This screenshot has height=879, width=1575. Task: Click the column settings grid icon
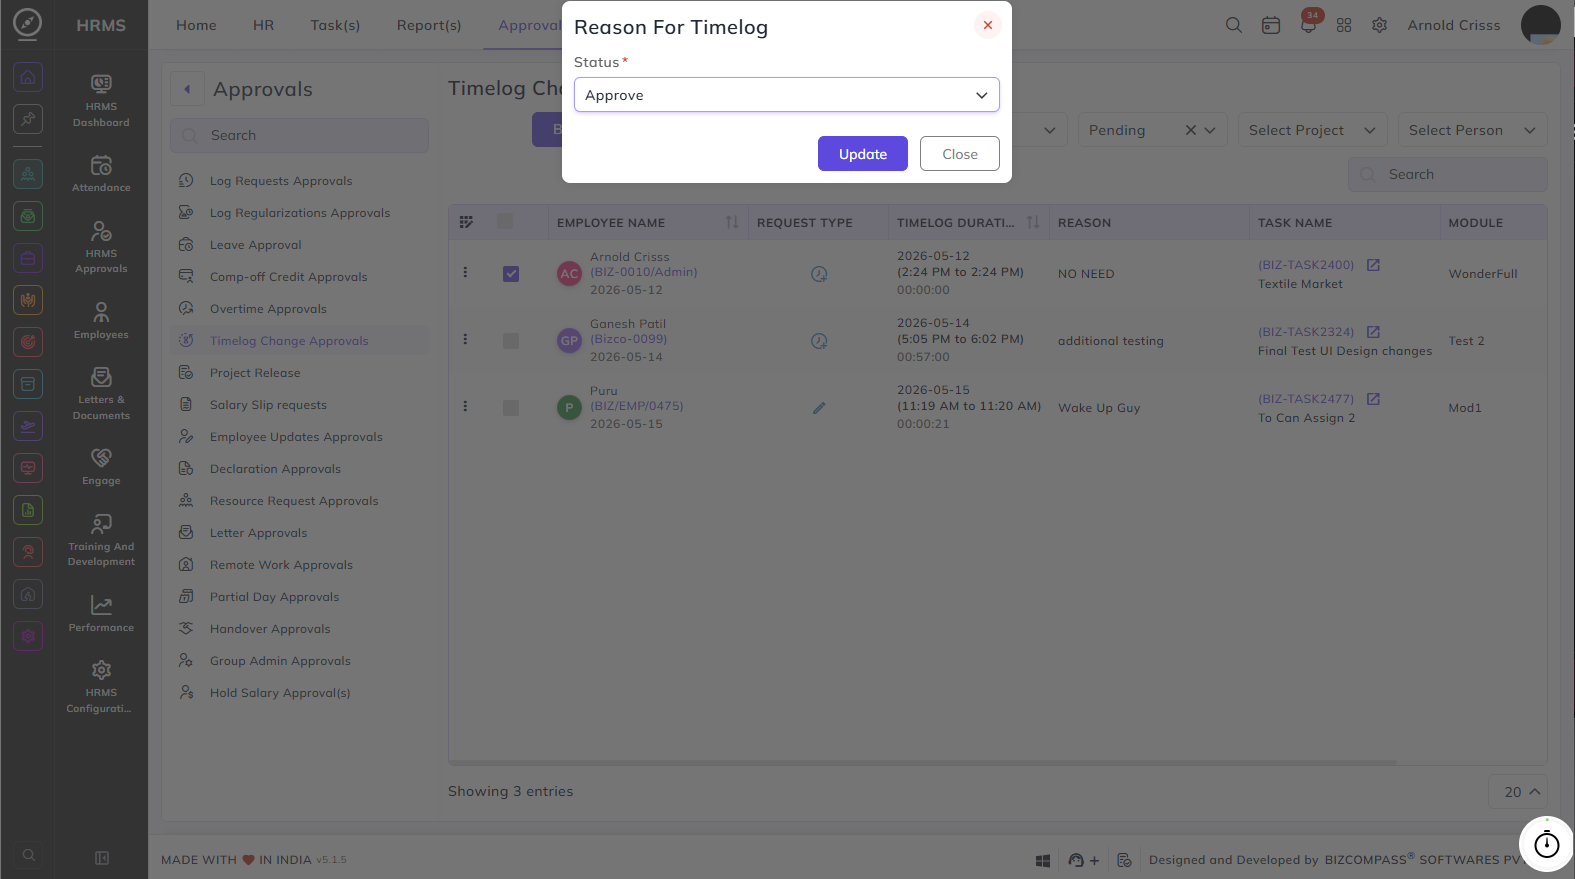466,222
